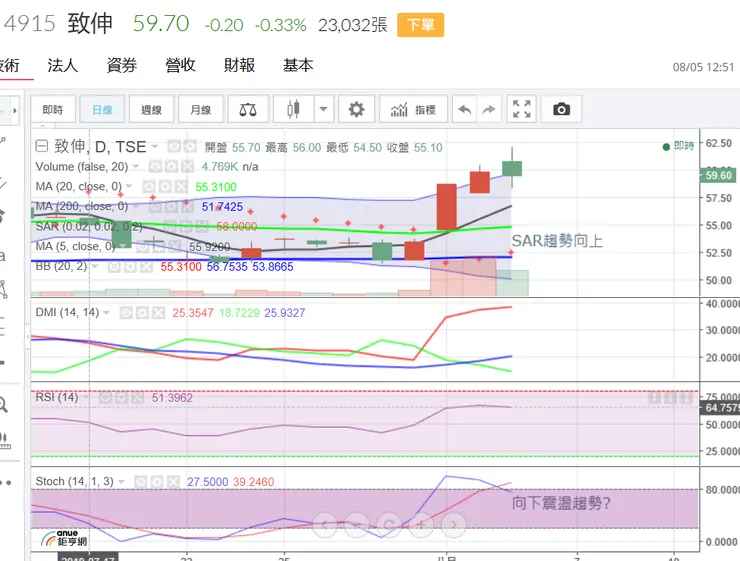740x561 pixels.
Task: Open settings gear for MA (20, close, 0)
Action: [x=165, y=186]
